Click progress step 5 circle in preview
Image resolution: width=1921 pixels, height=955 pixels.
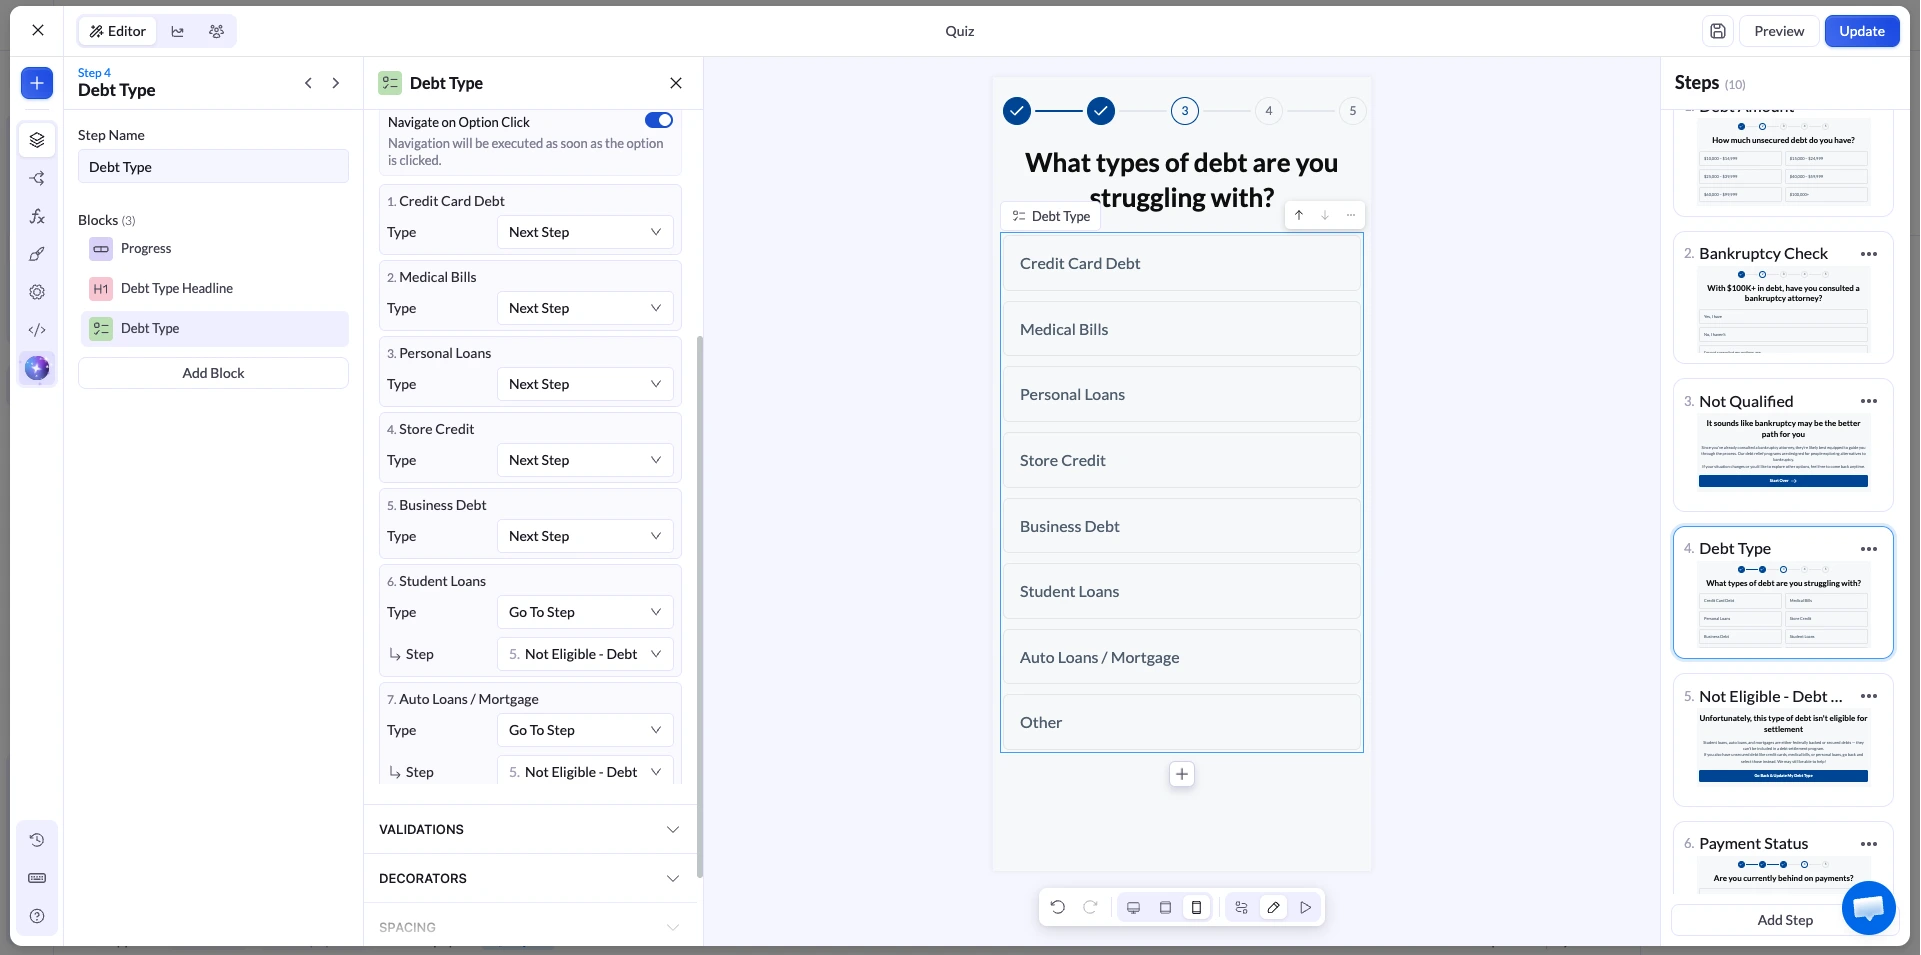(x=1353, y=111)
